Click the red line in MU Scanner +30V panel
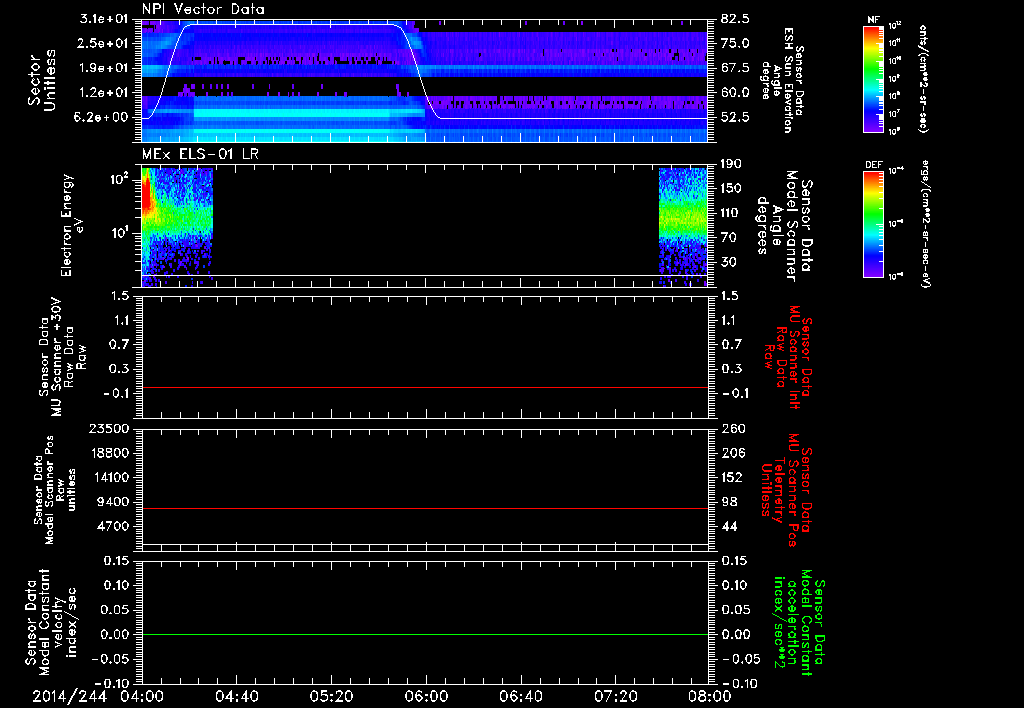1024x708 pixels. [x=425, y=387]
